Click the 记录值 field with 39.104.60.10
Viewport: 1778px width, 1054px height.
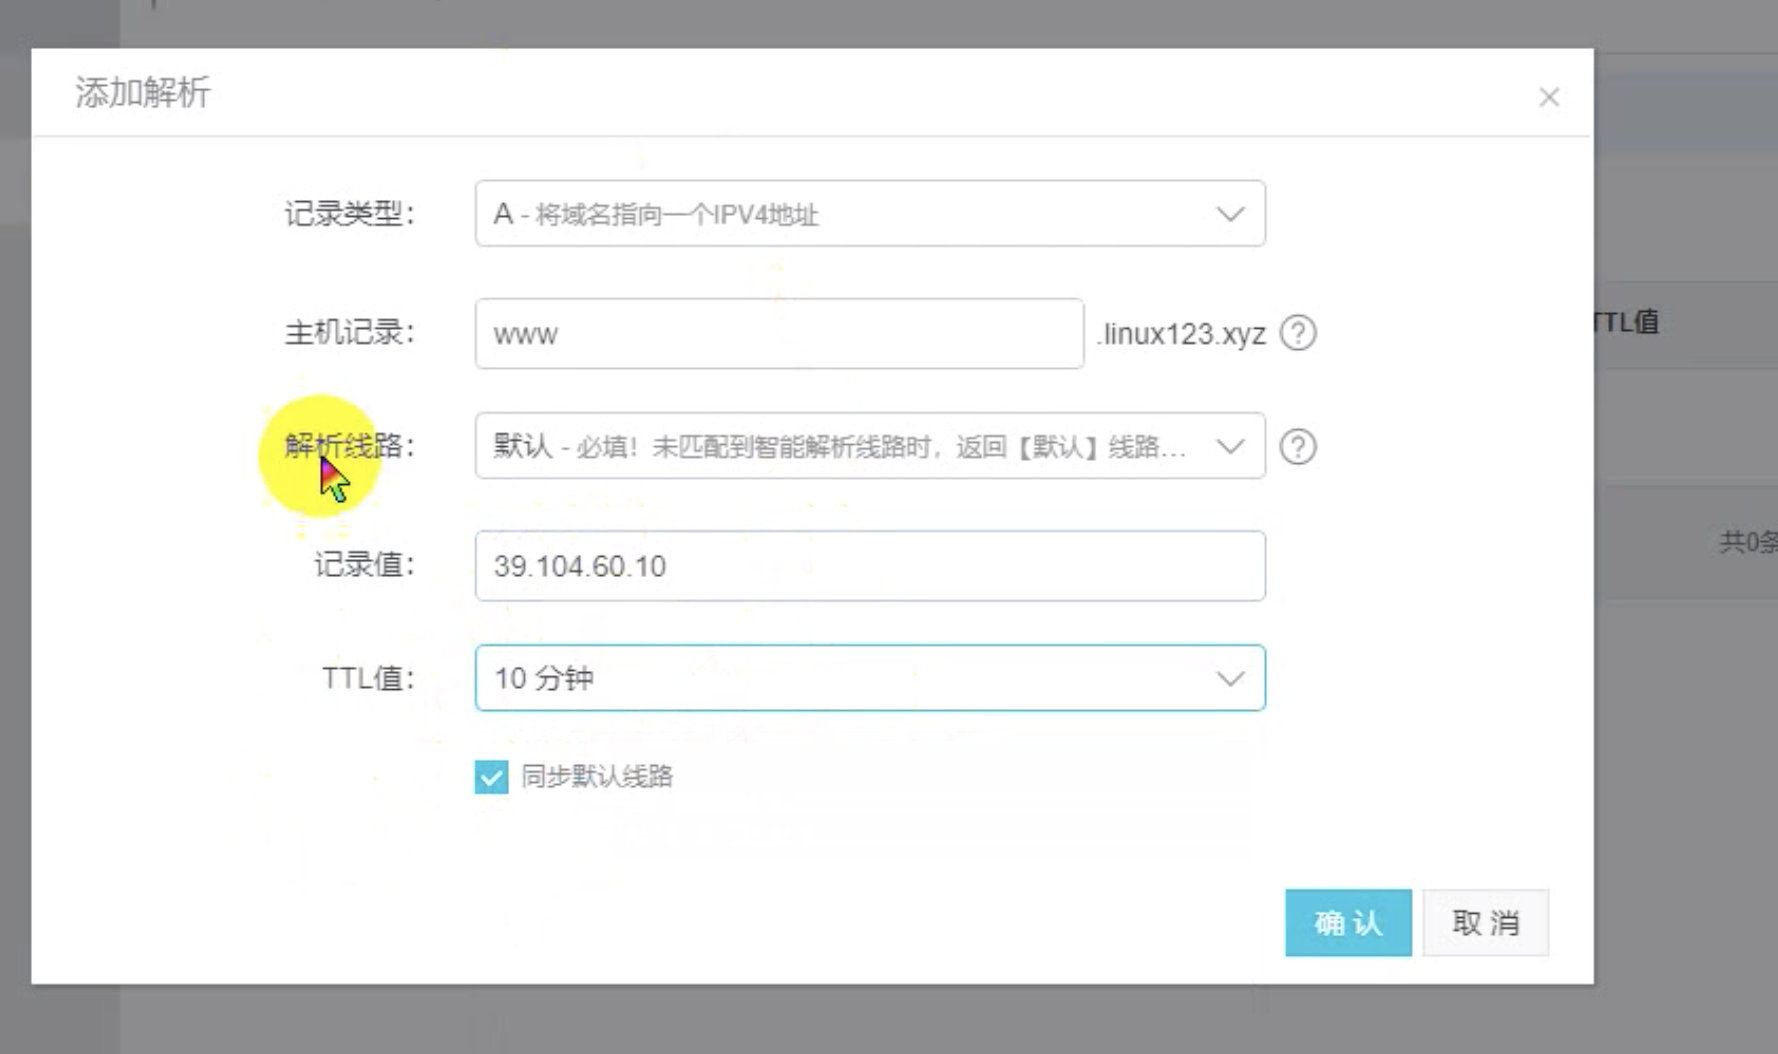coord(870,566)
